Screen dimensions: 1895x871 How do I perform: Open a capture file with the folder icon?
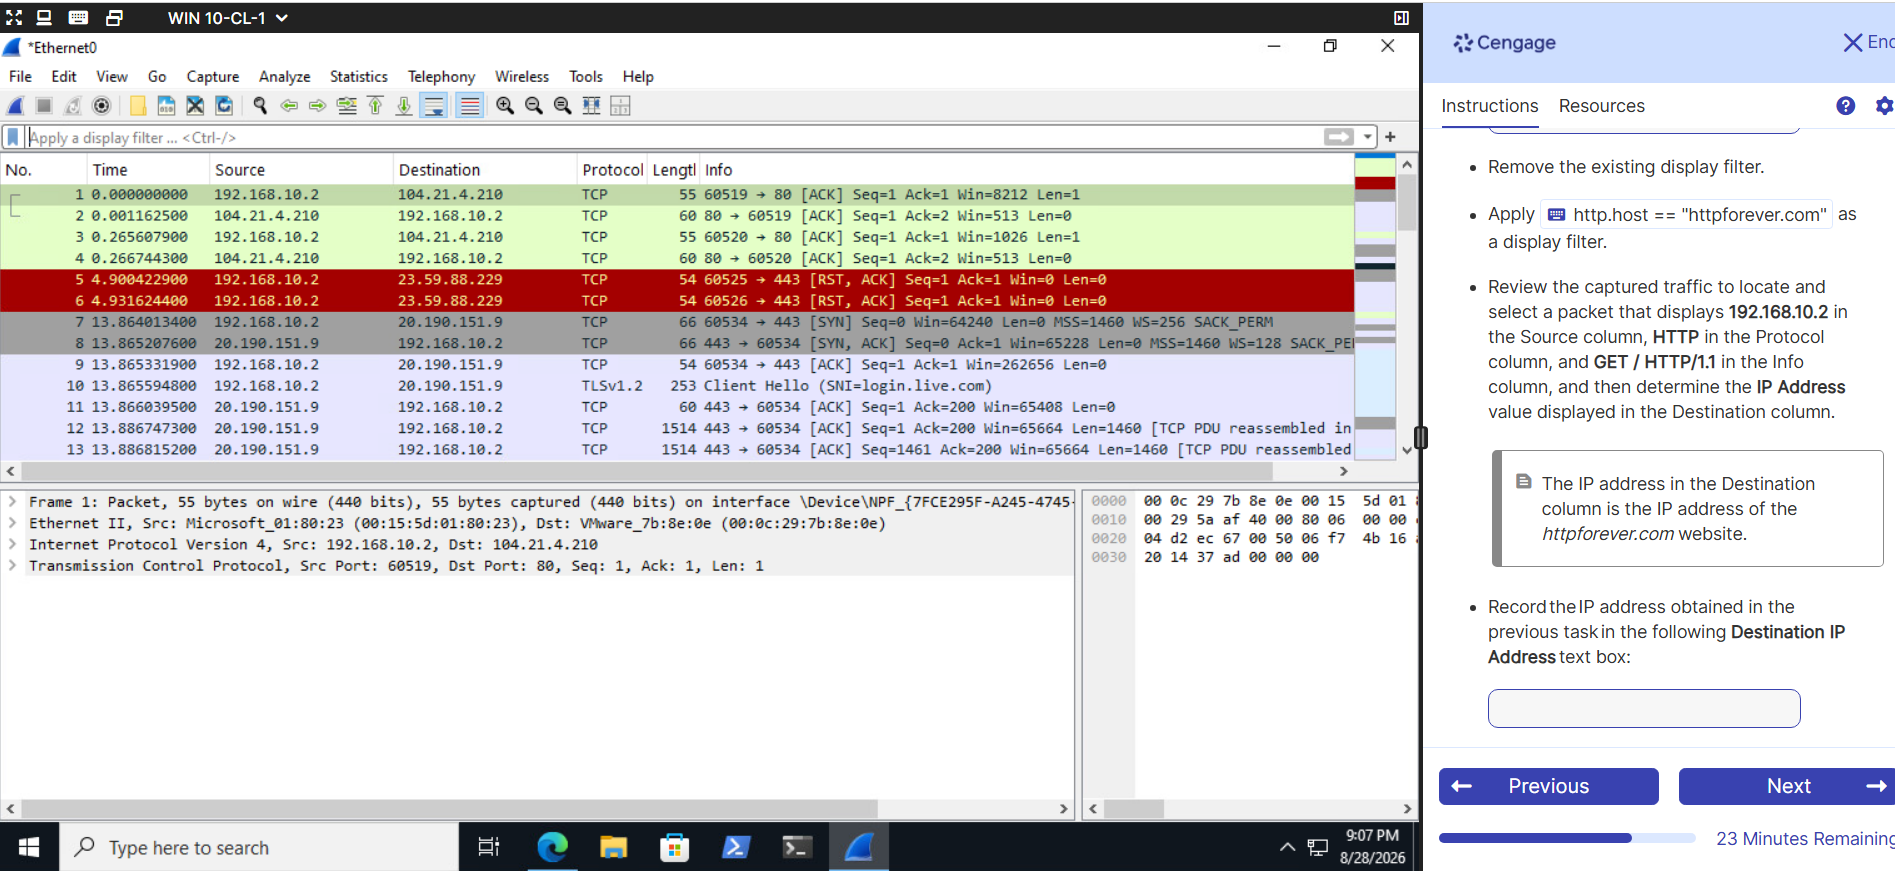coord(138,106)
